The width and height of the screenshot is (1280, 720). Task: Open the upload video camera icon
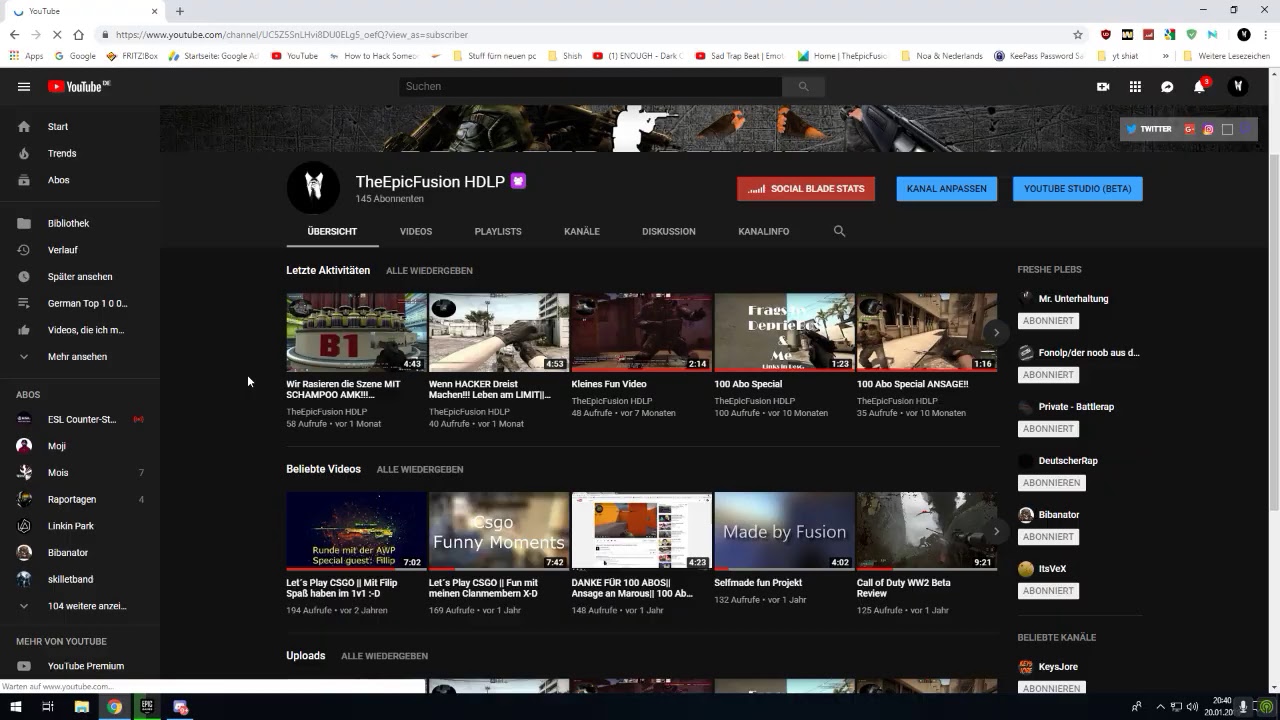[1103, 87]
